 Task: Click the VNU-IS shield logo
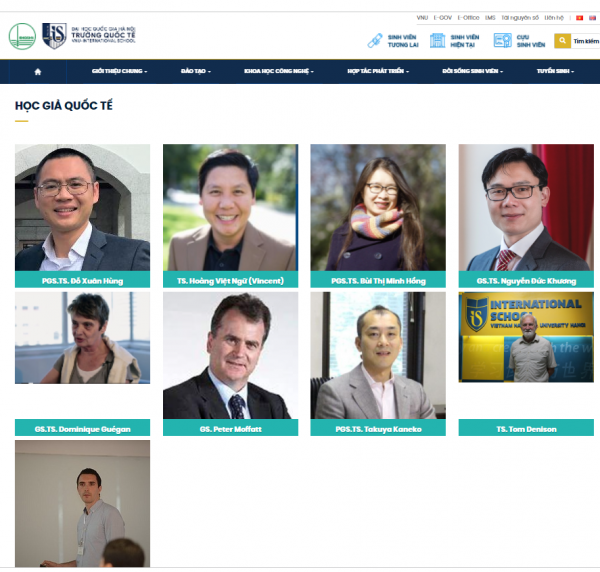pyautogui.click(x=54, y=36)
